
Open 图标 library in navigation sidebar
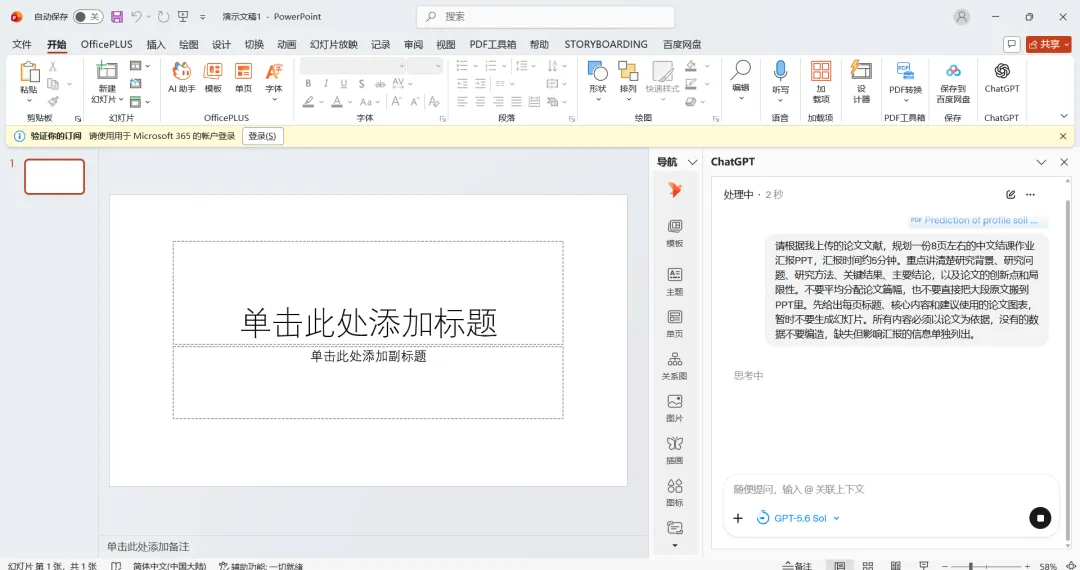[x=674, y=493]
